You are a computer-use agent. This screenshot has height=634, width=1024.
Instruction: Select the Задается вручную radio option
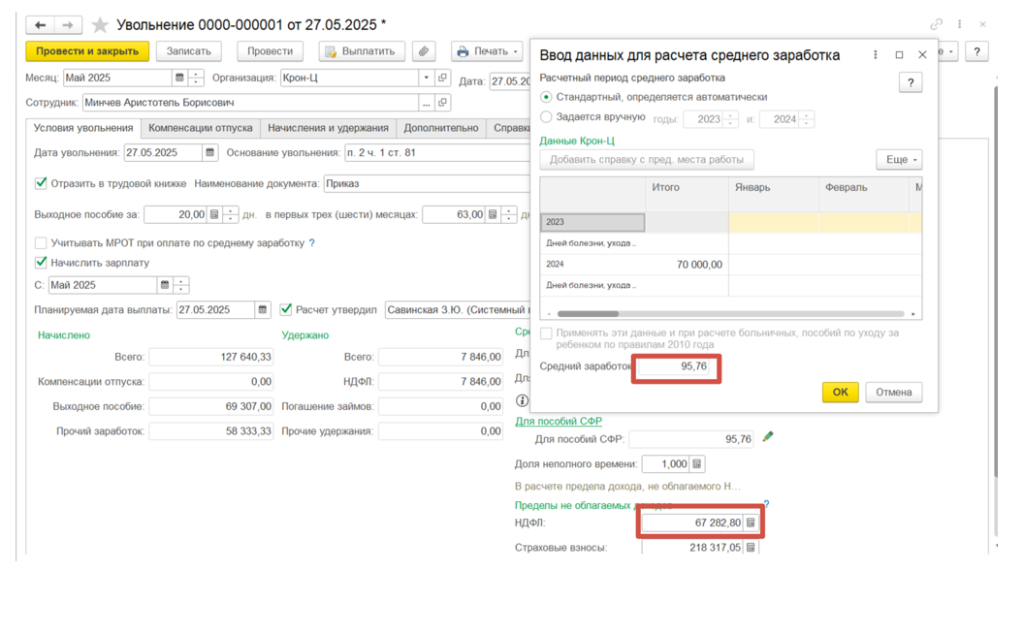pos(546,117)
